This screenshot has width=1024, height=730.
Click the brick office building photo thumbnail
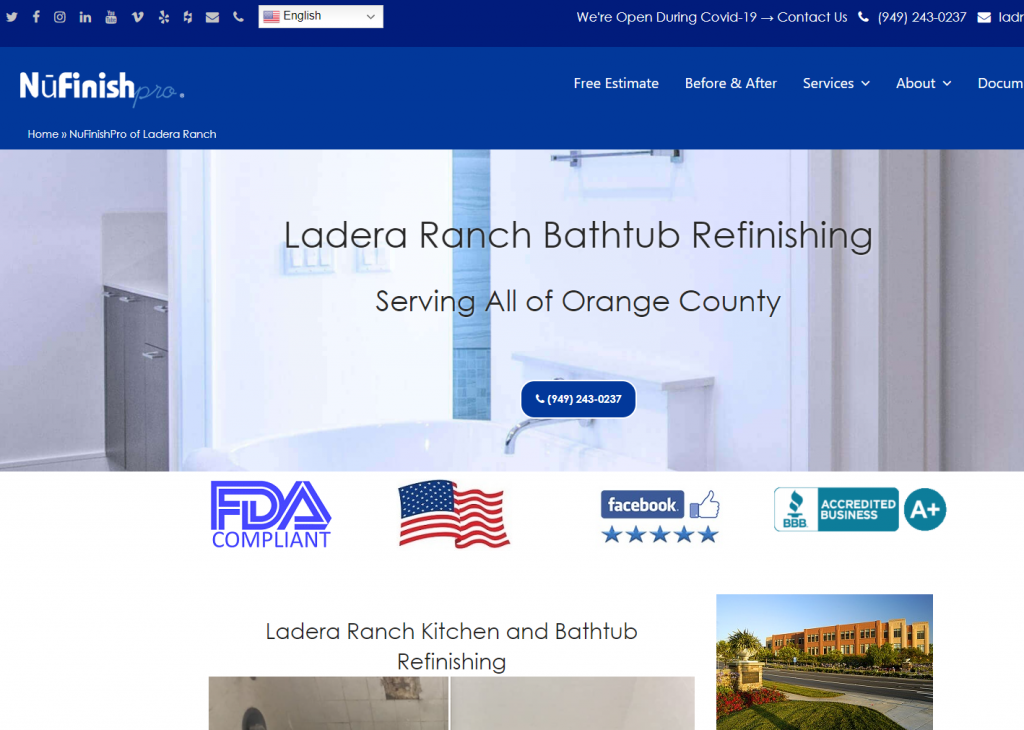pos(824,661)
